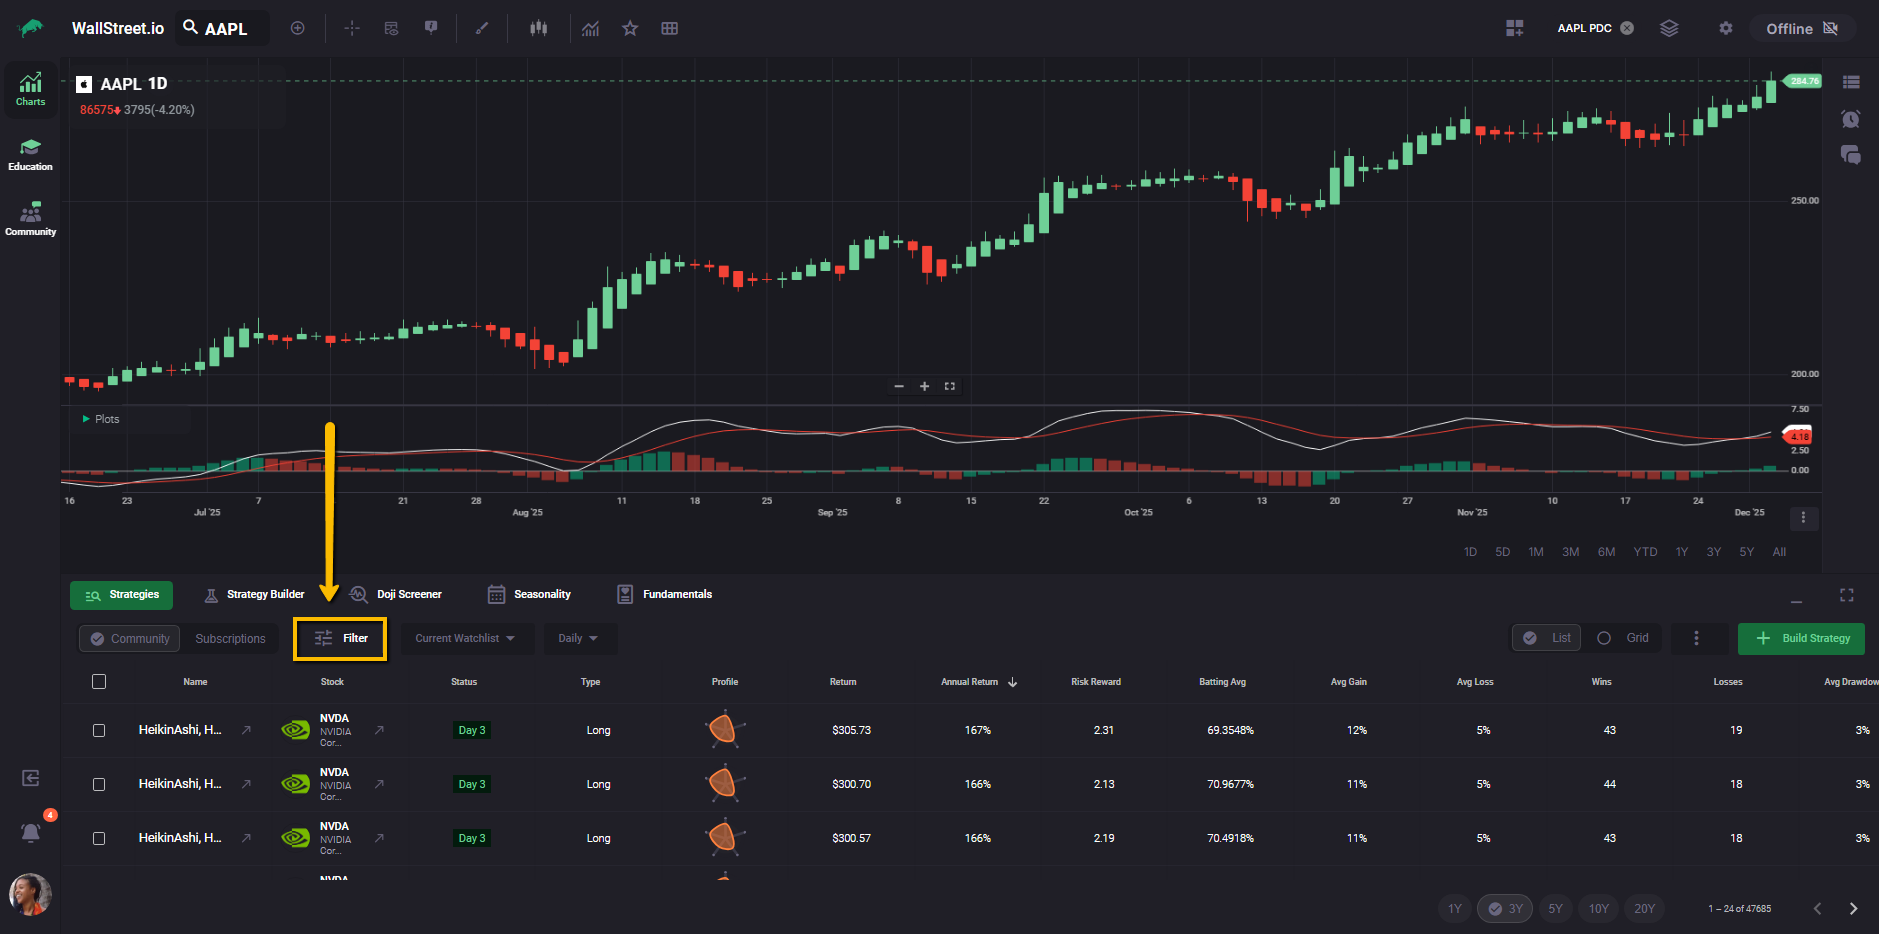
Task: Open the notifications bell icon
Action: pos(31,832)
